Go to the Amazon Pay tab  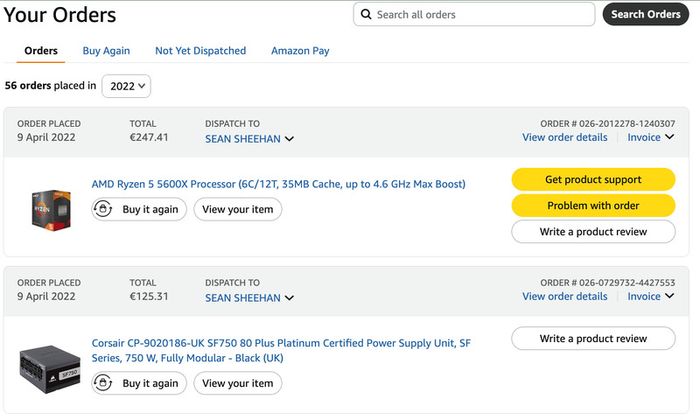tap(300, 51)
